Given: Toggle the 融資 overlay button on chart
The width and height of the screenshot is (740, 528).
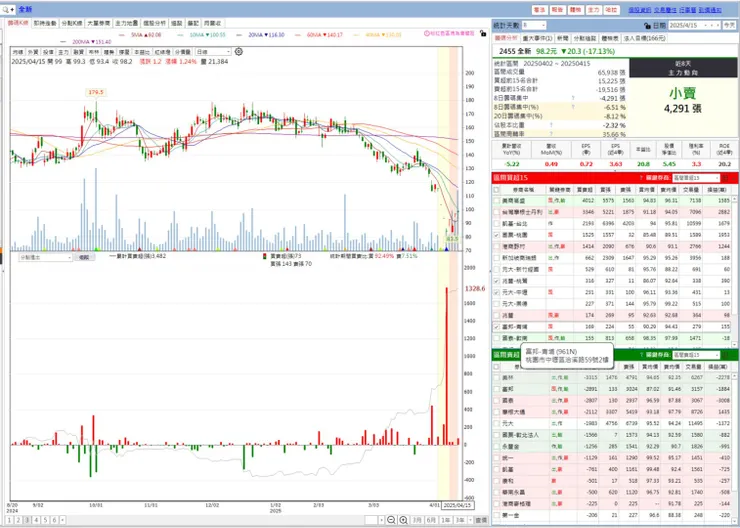Looking at the screenshot, I should pyautogui.click(x=78, y=52).
